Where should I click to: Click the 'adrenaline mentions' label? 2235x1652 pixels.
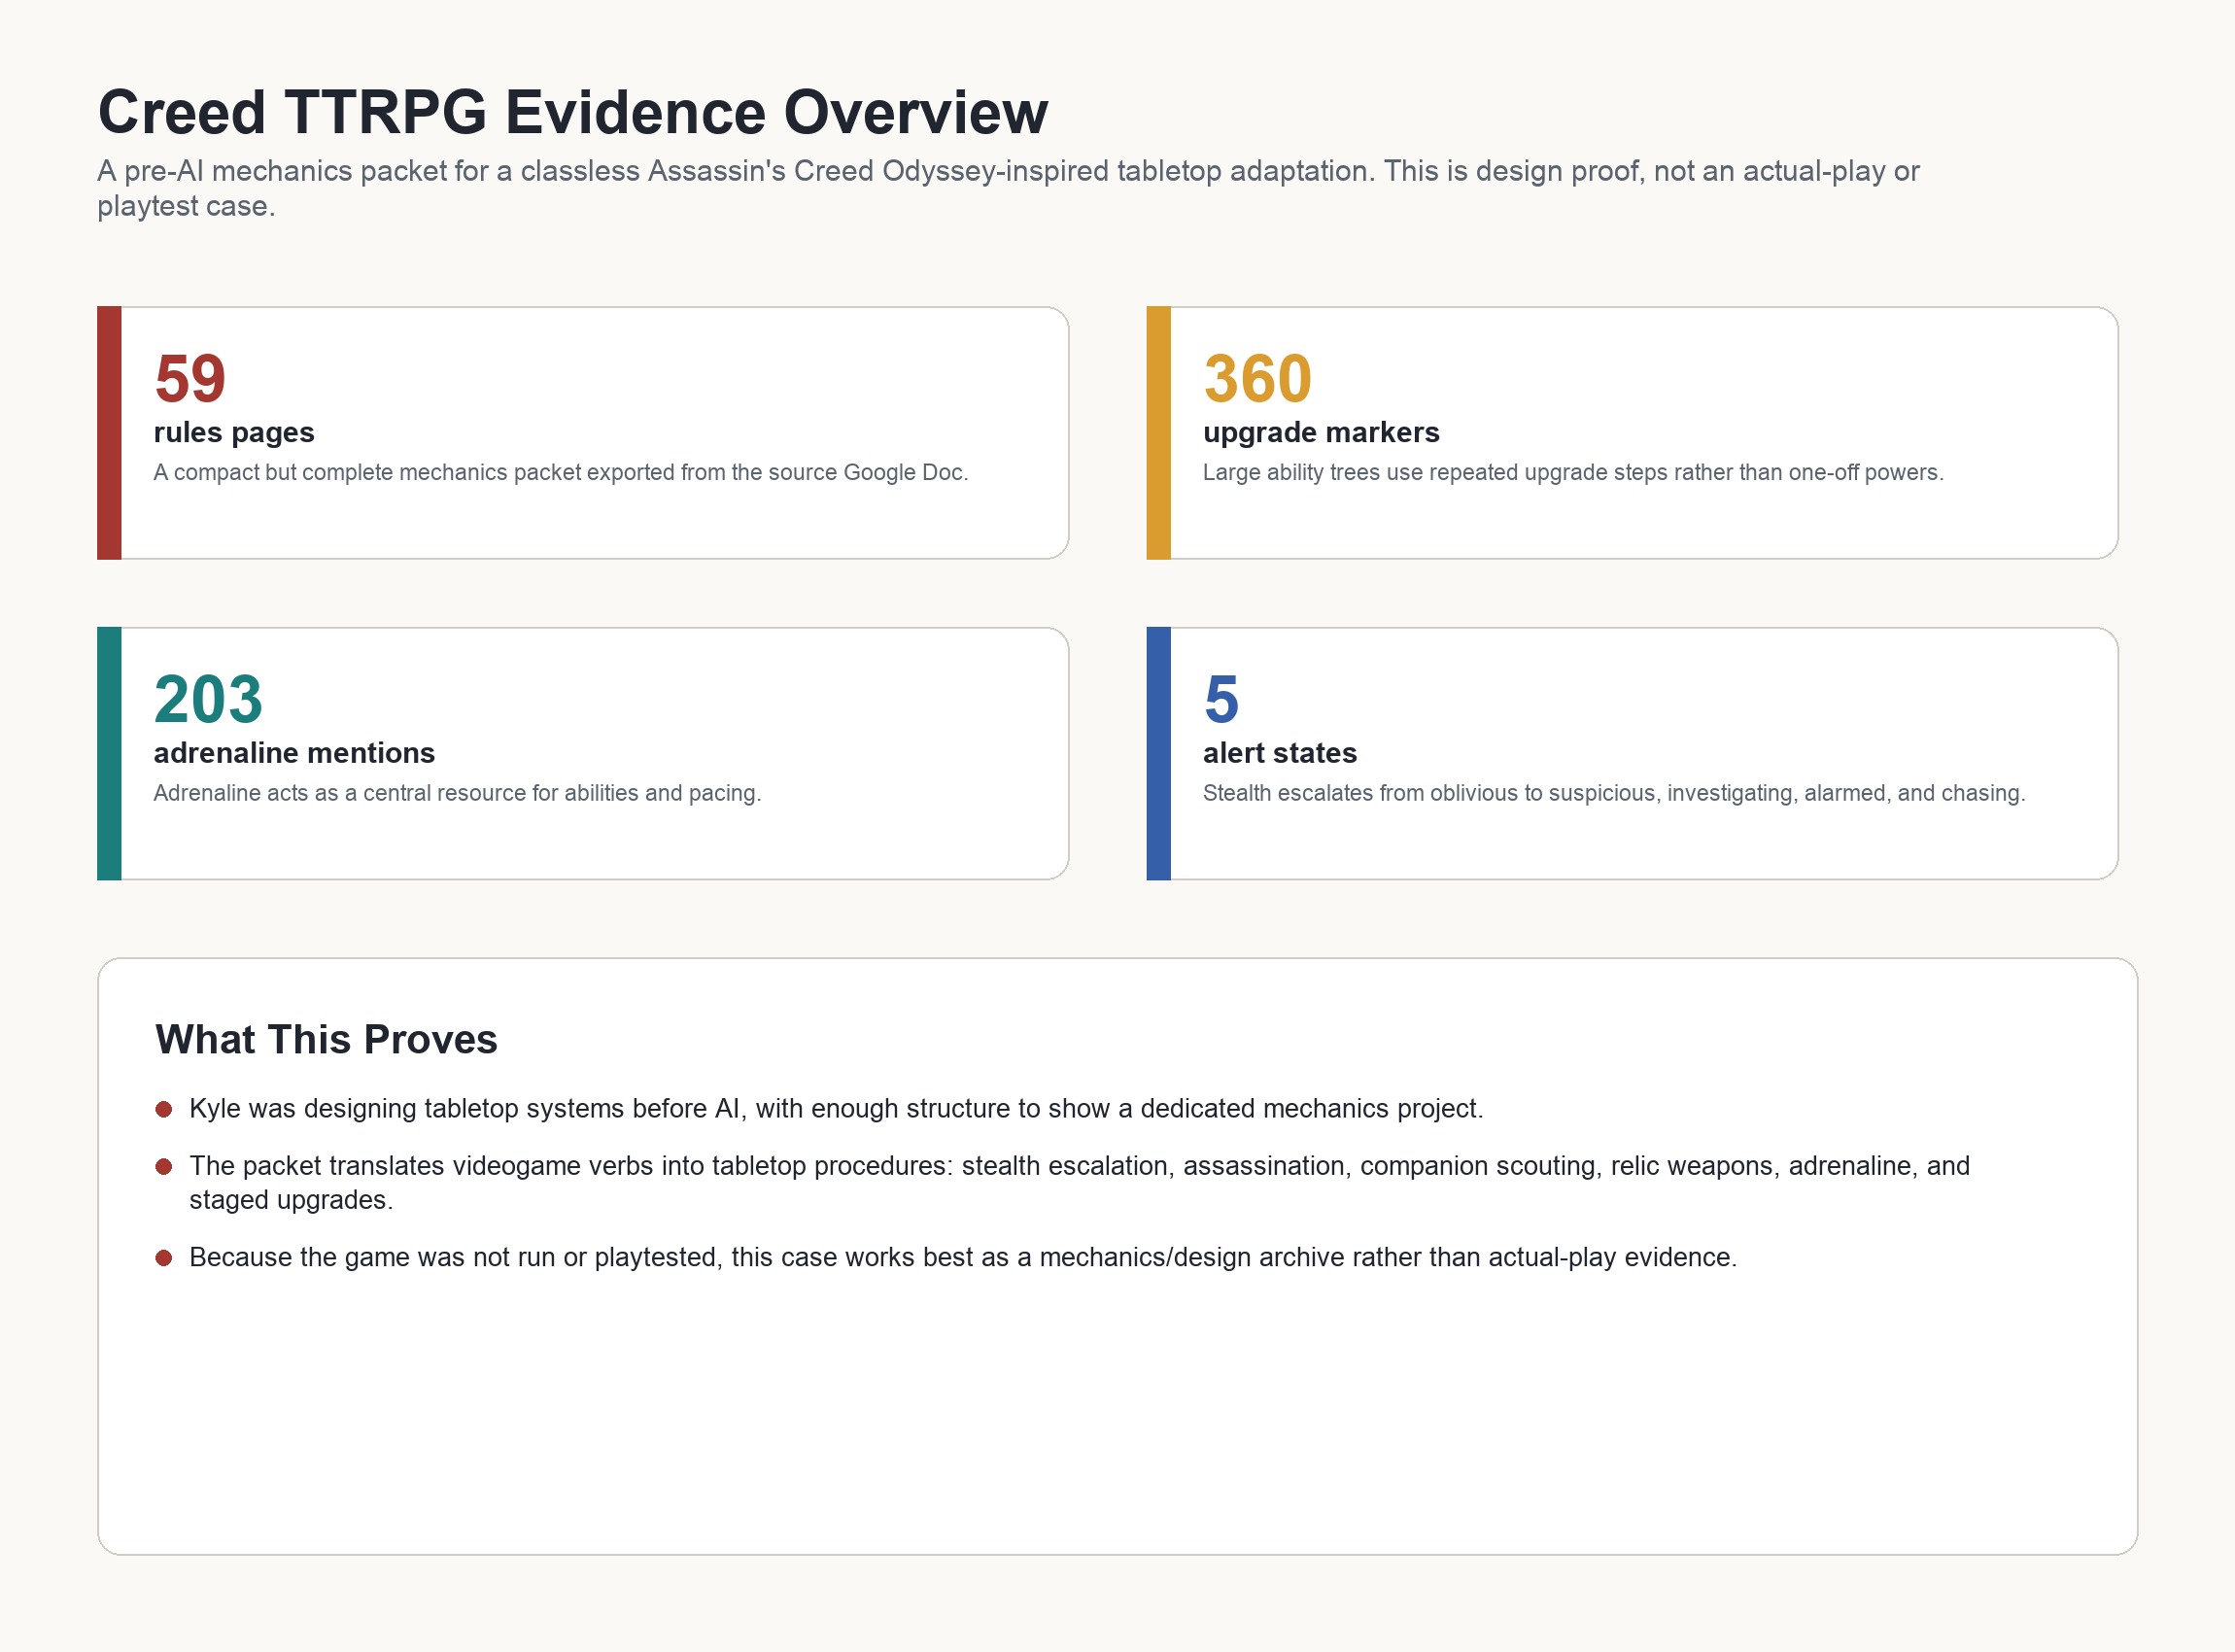294,753
